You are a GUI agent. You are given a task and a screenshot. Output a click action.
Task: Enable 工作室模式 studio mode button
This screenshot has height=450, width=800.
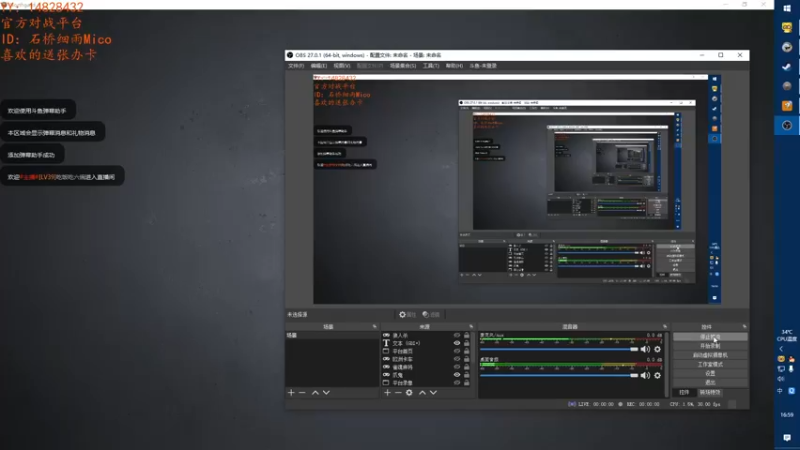(x=710, y=364)
